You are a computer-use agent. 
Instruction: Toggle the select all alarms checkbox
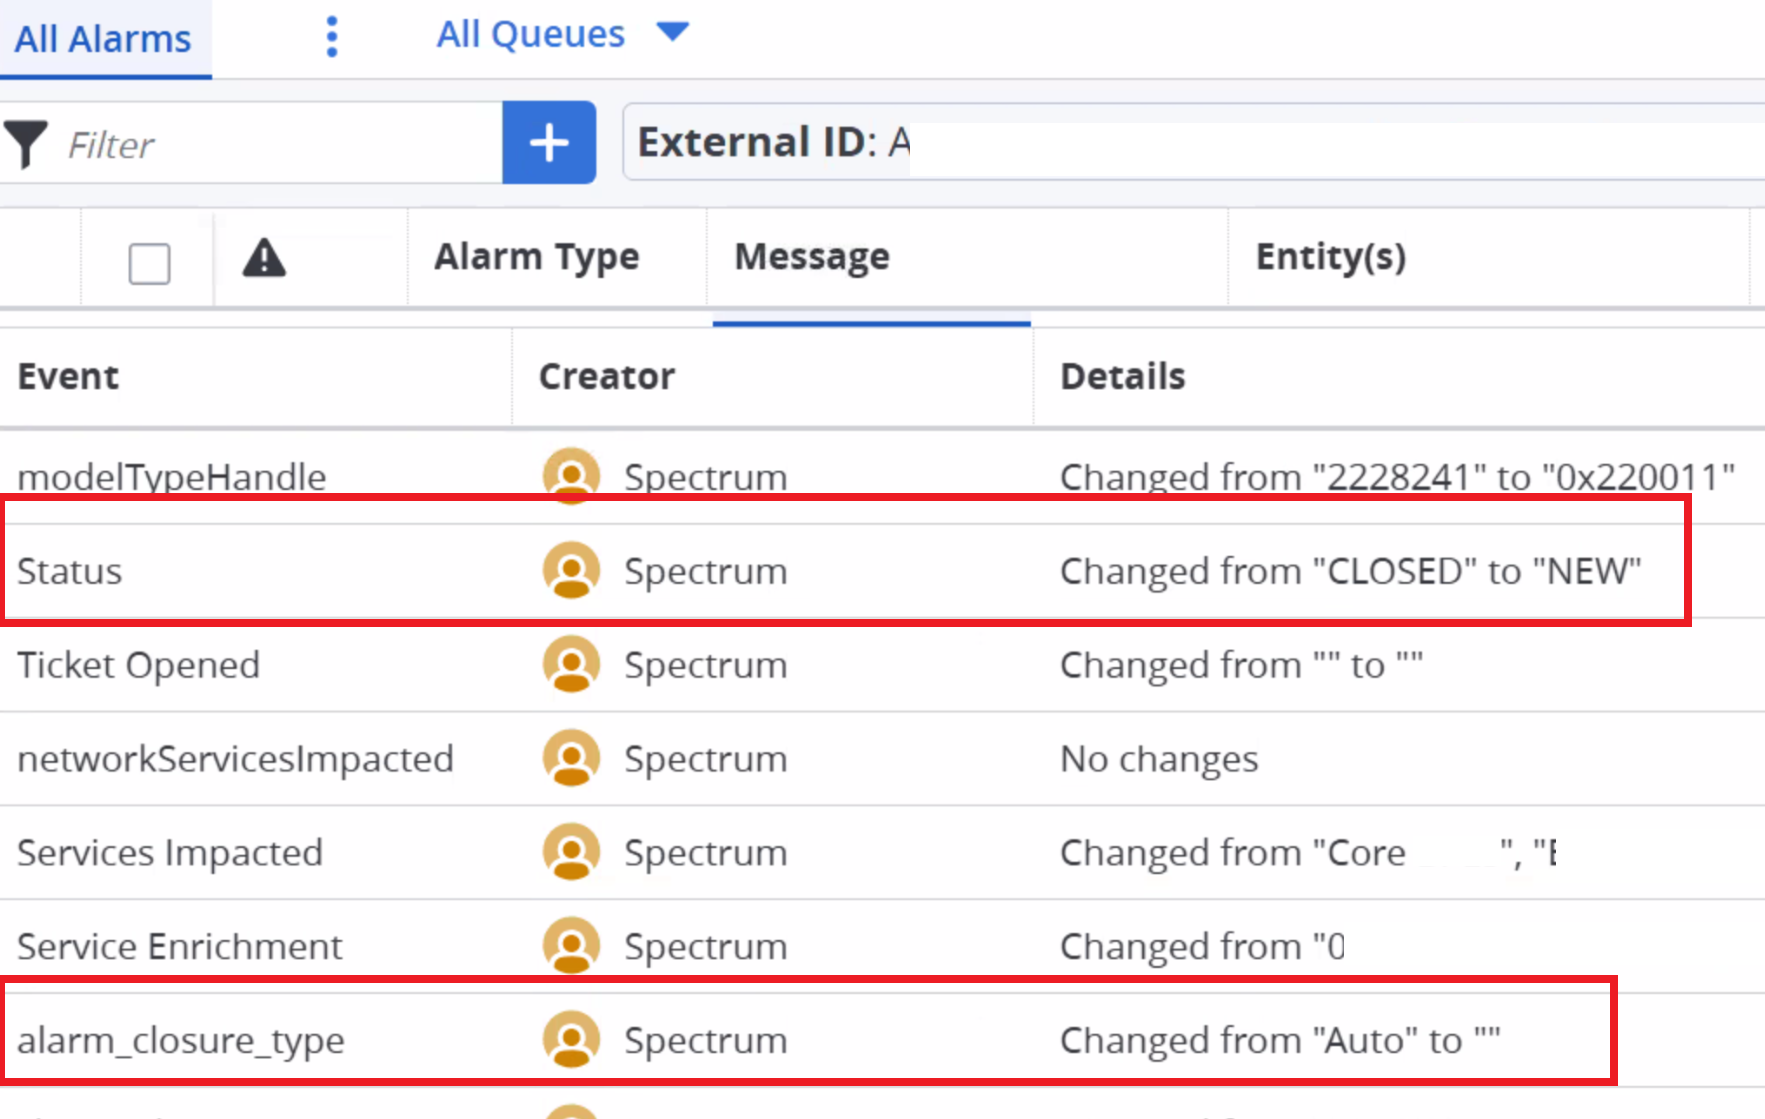[149, 264]
